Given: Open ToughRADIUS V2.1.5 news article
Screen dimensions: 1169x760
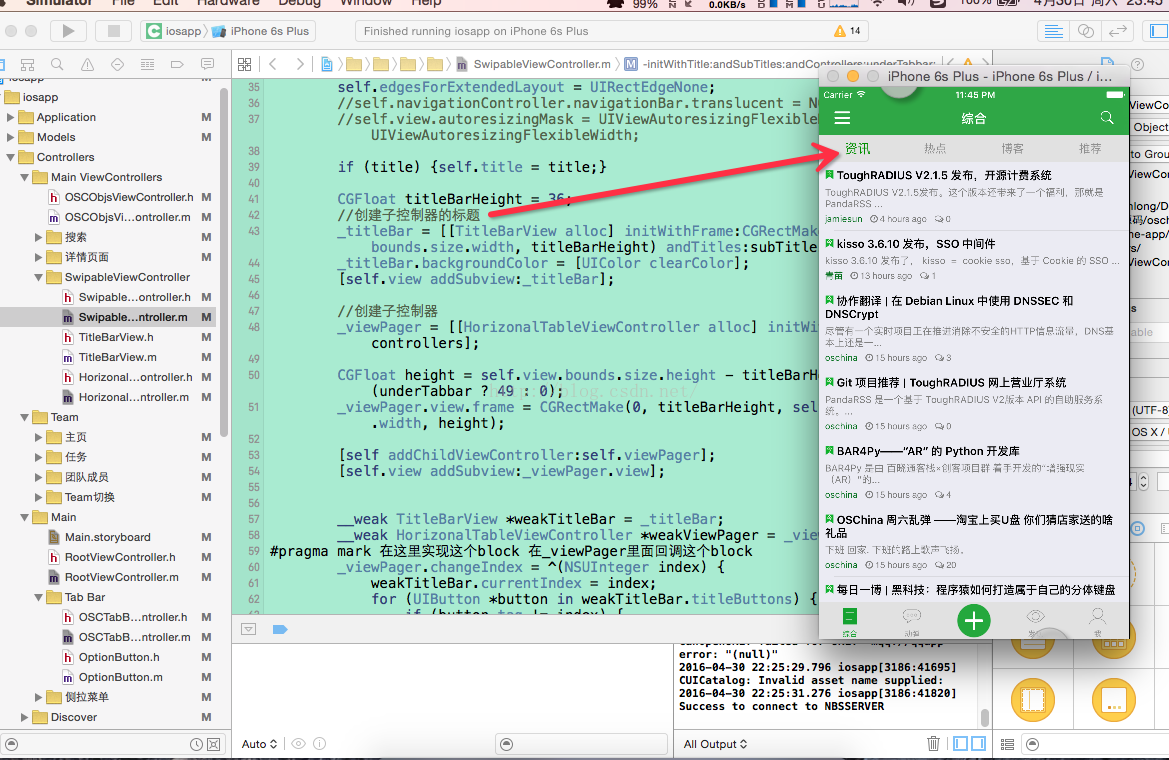Looking at the screenshot, I should pyautogui.click(x=974, y=196).
